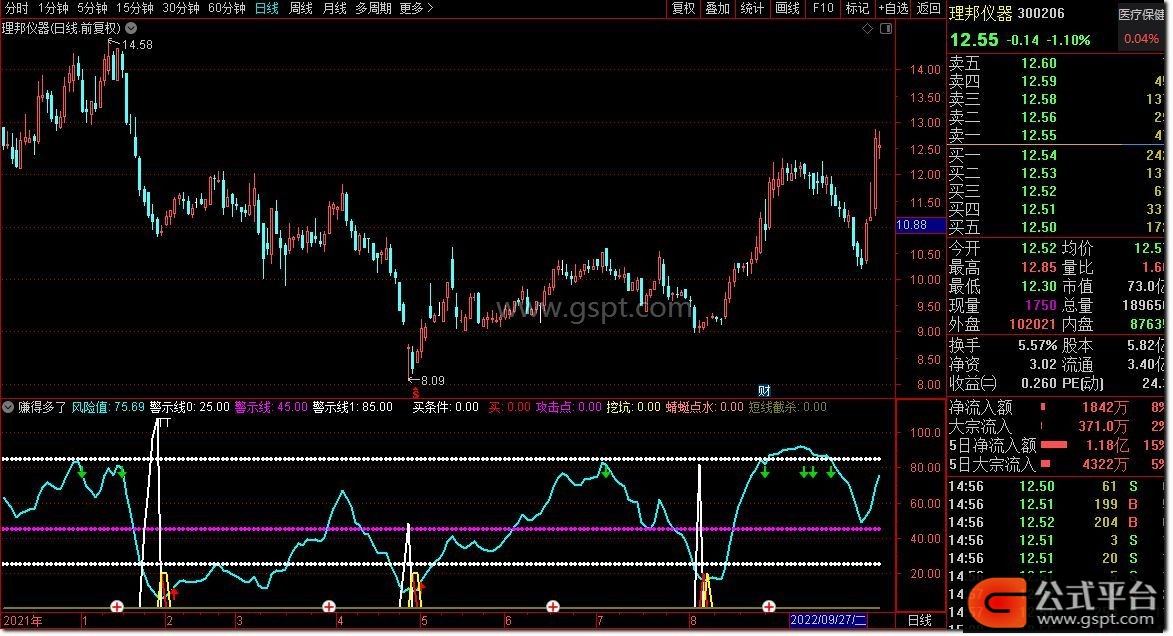Viewport: 1173px width, 636px height.
Task: Select the 卖二 12.56 order row
Action: tap(1056, 117)
